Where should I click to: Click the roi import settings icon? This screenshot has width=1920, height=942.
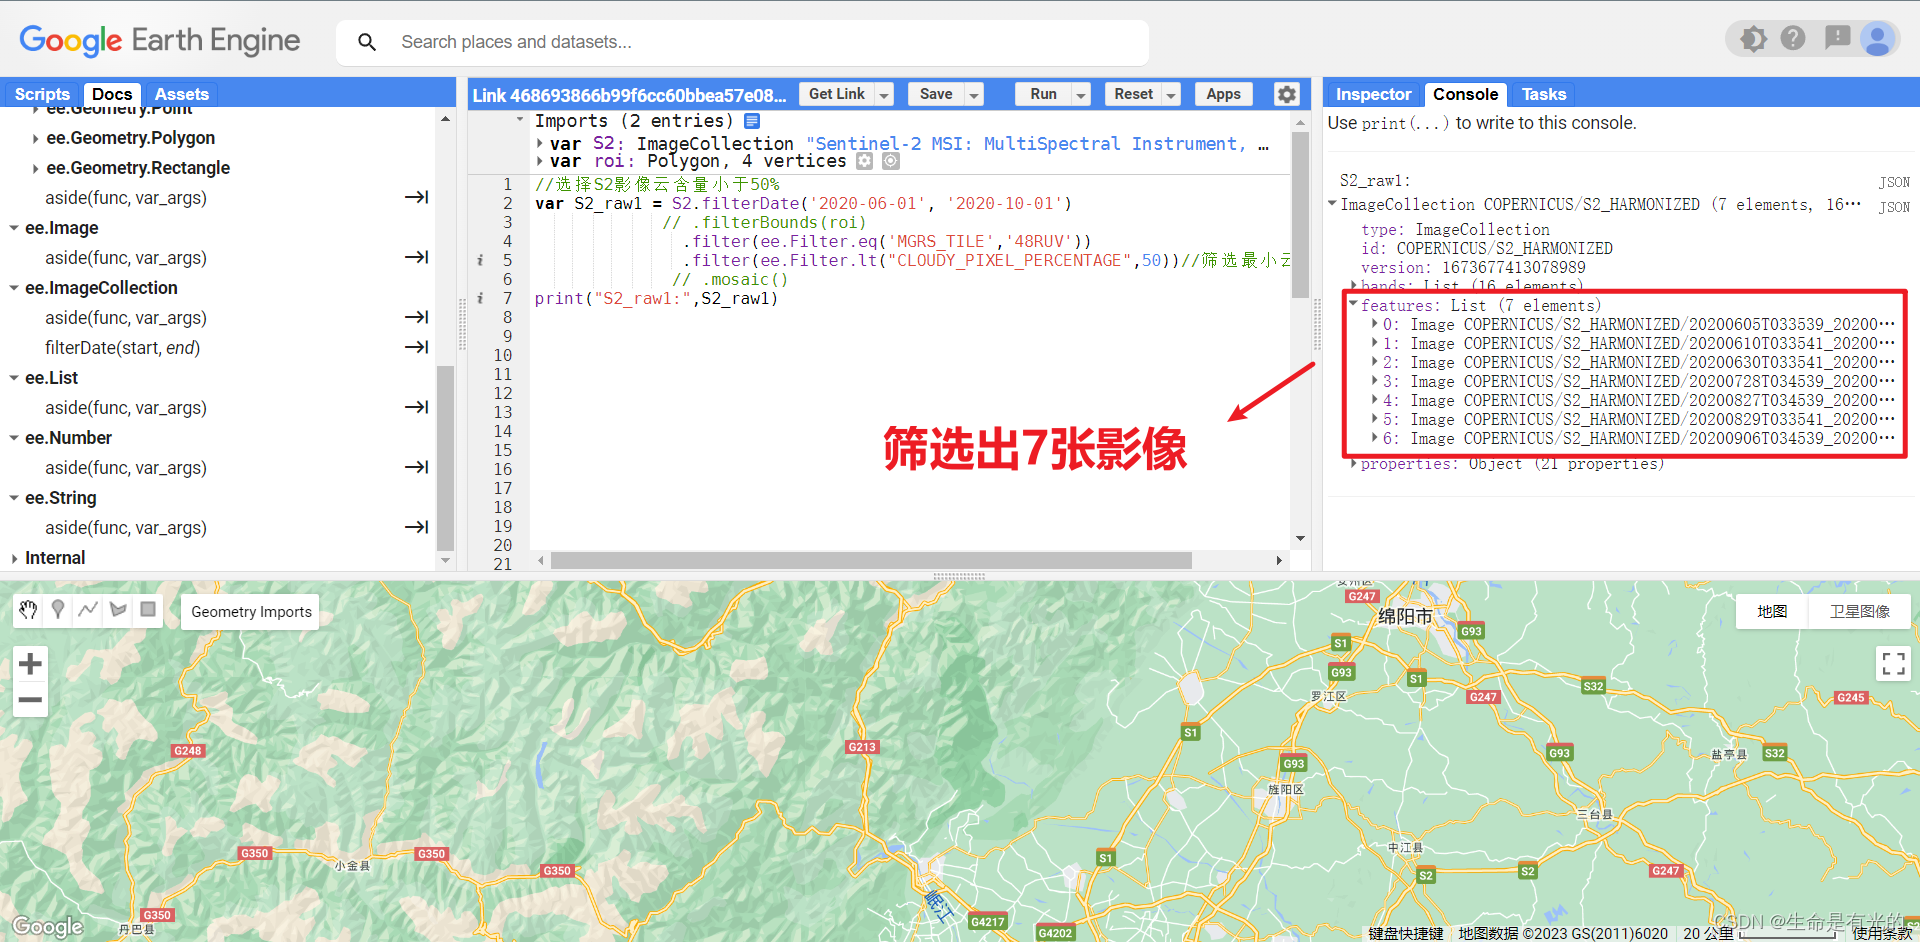[865, 161]
